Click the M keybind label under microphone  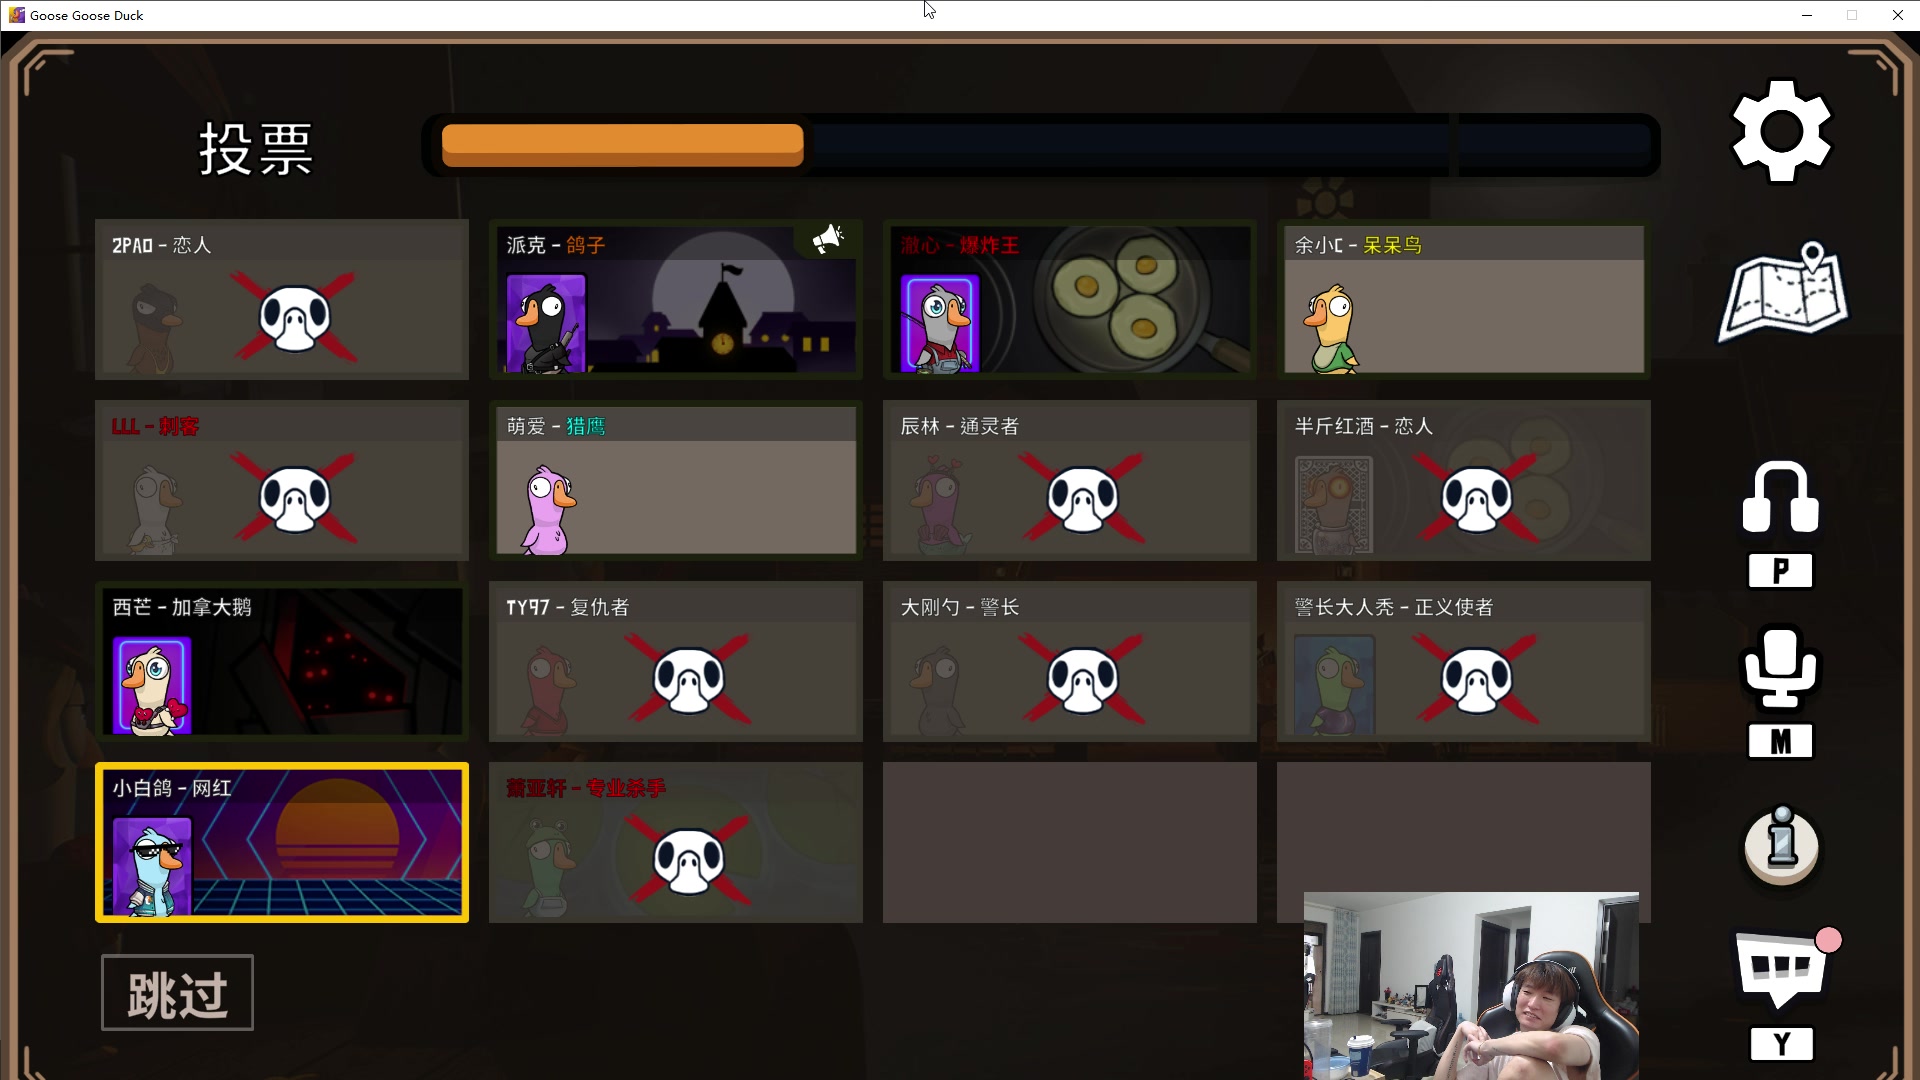click(1780, 742)
